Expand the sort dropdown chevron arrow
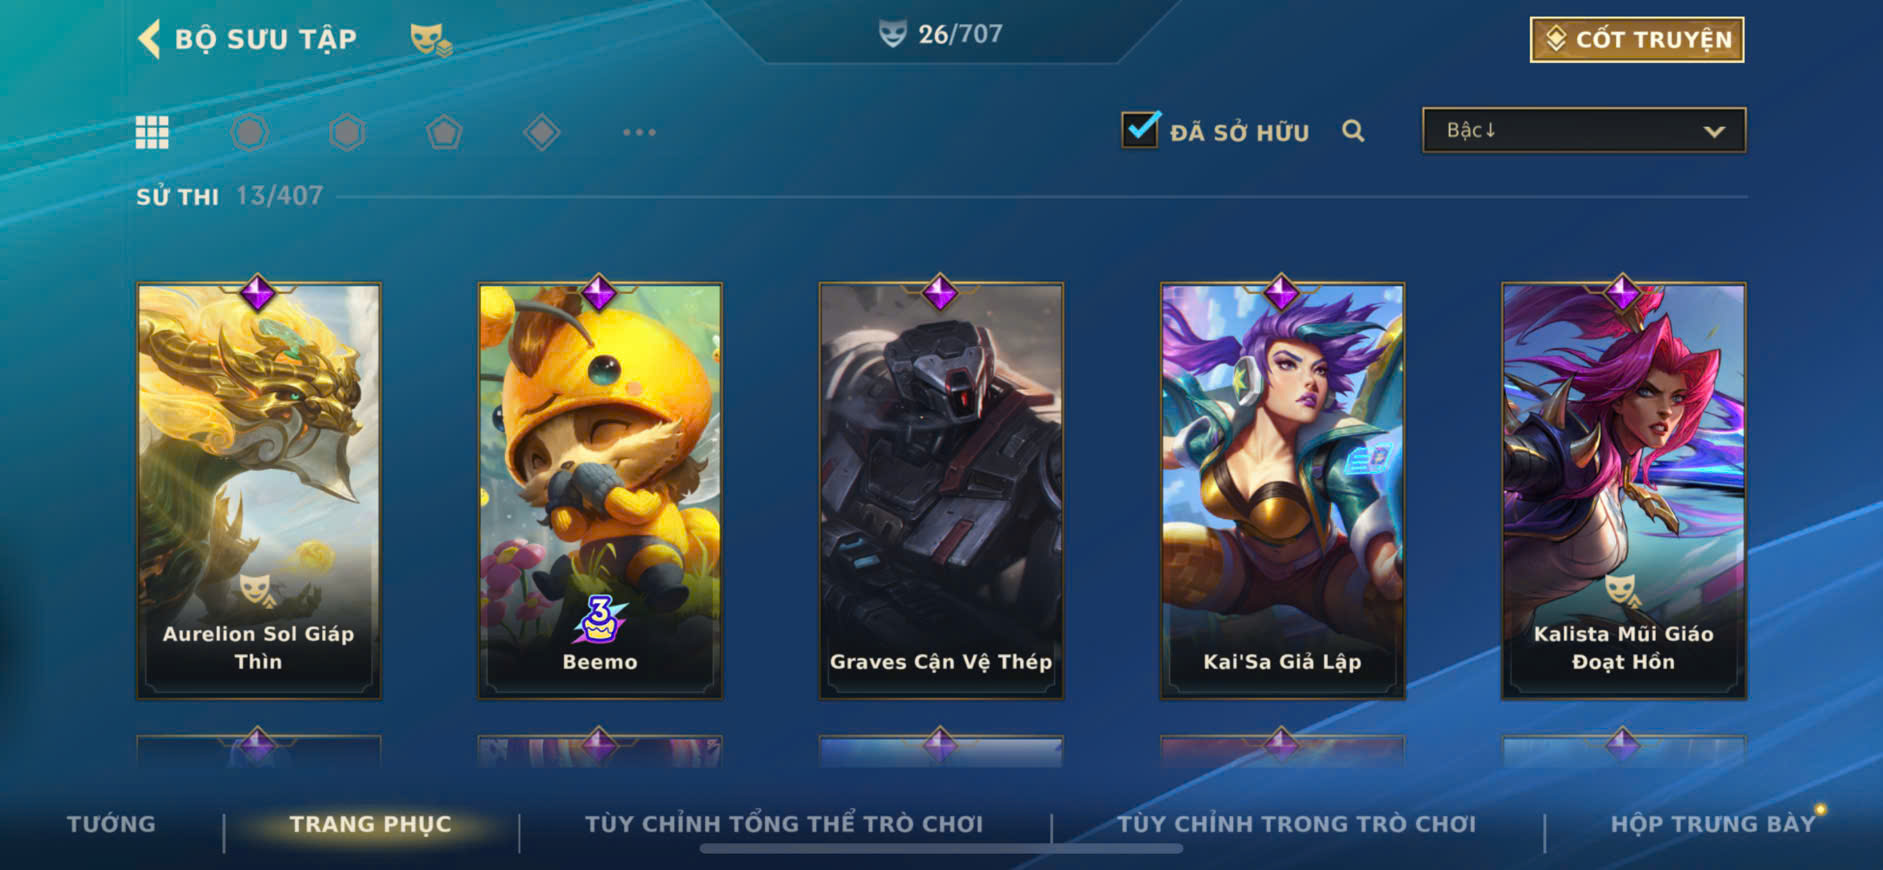Image resolution: width=1883 pixels, height=870 pixels. coord(1714,131)
